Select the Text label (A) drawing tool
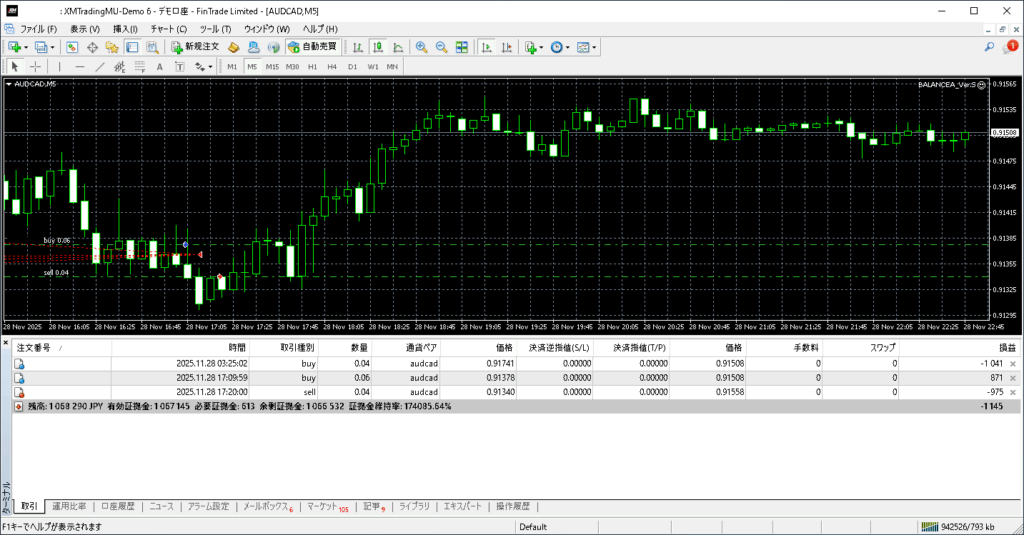This screenshot has width=1024, height=535. coord(160,67)
